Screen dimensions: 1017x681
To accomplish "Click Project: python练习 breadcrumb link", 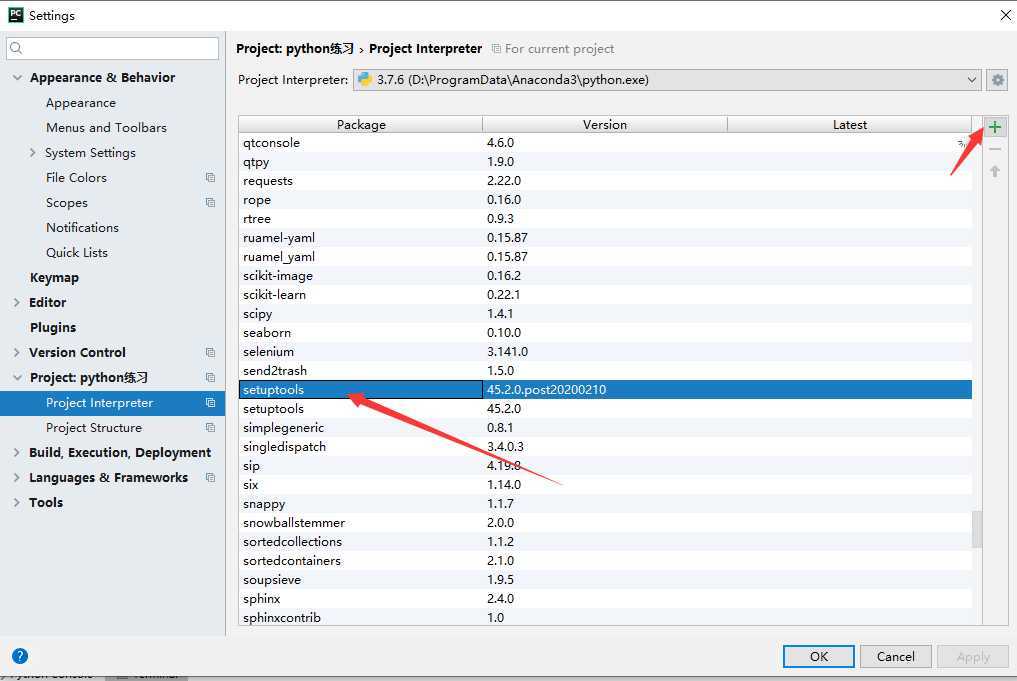I will coord(295,49).
